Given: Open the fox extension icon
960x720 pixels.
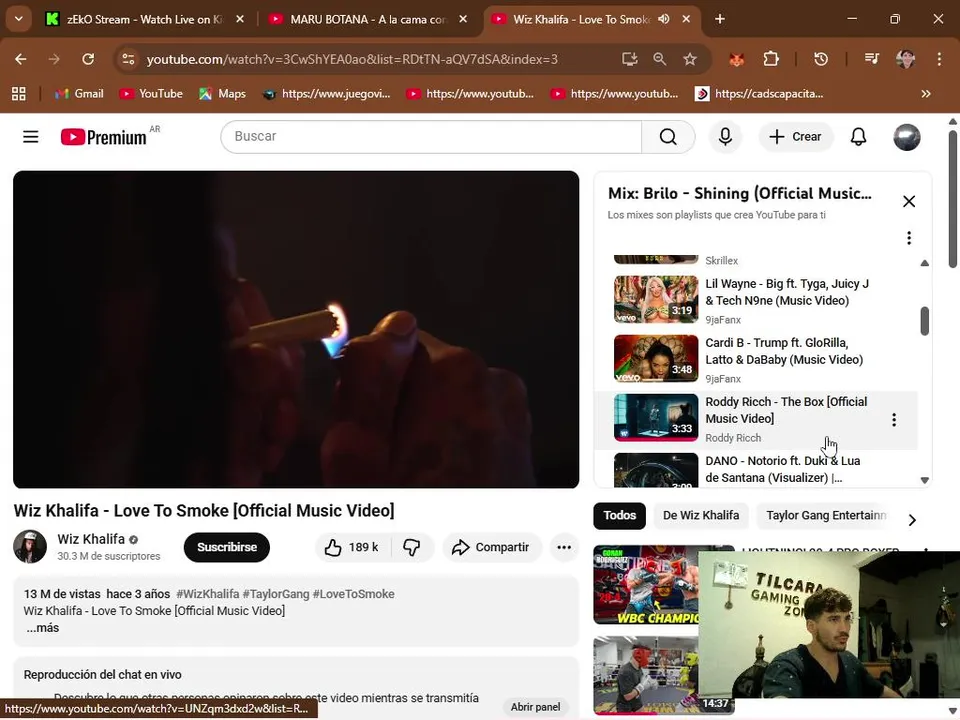Looking at the screenshot, I should [737, 59].
